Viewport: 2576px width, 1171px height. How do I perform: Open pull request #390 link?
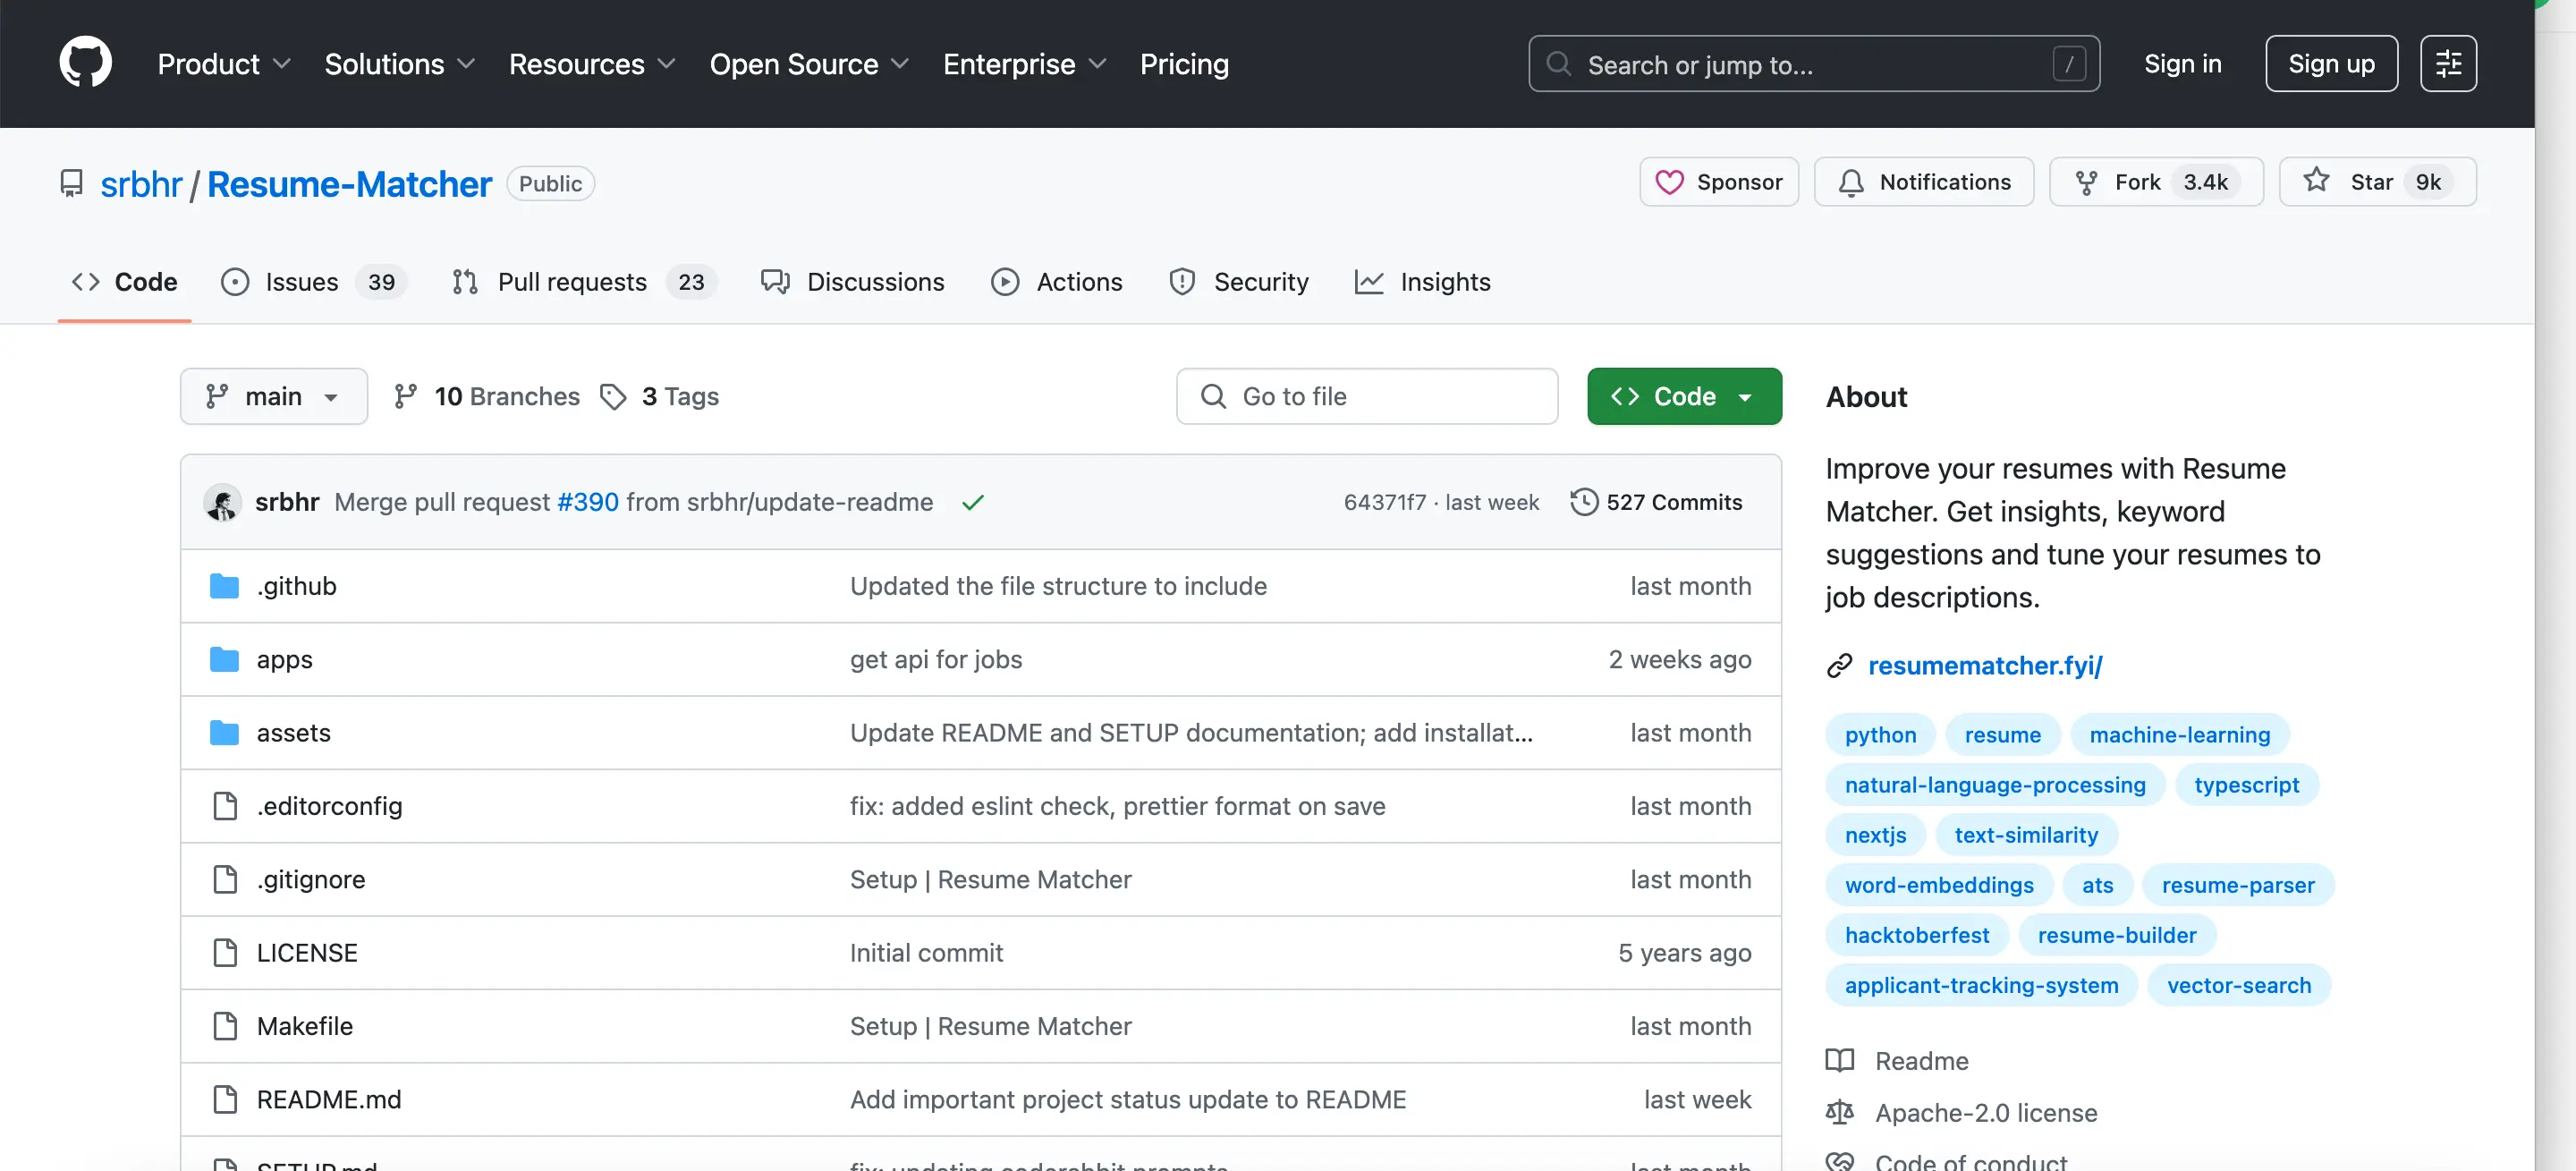587,502
